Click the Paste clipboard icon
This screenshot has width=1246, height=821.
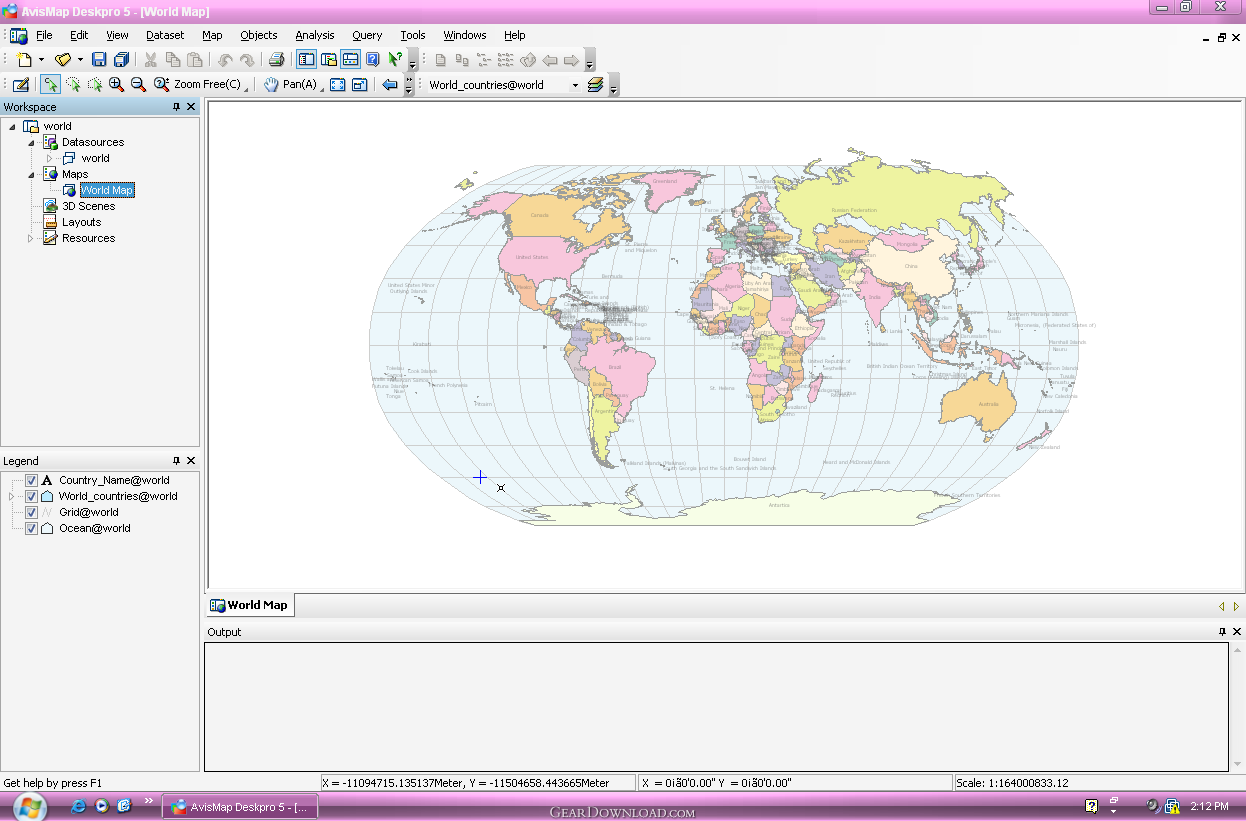[195, 60]
